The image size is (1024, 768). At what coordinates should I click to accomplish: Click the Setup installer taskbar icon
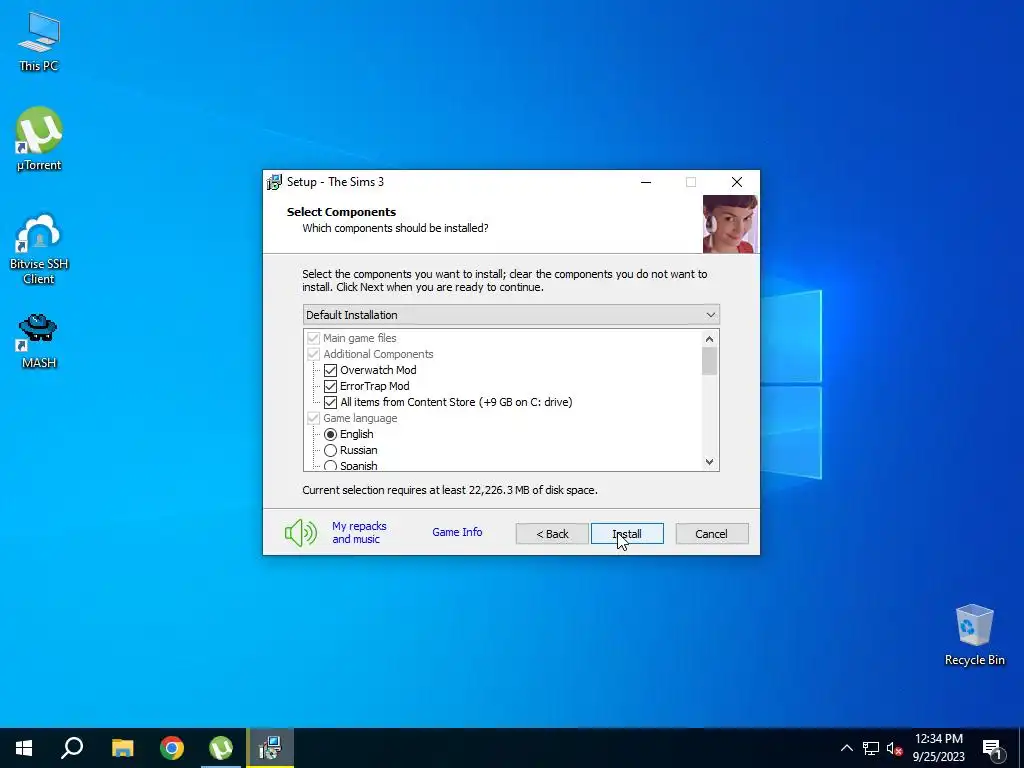pyautogui.click(x=270, y=748)
